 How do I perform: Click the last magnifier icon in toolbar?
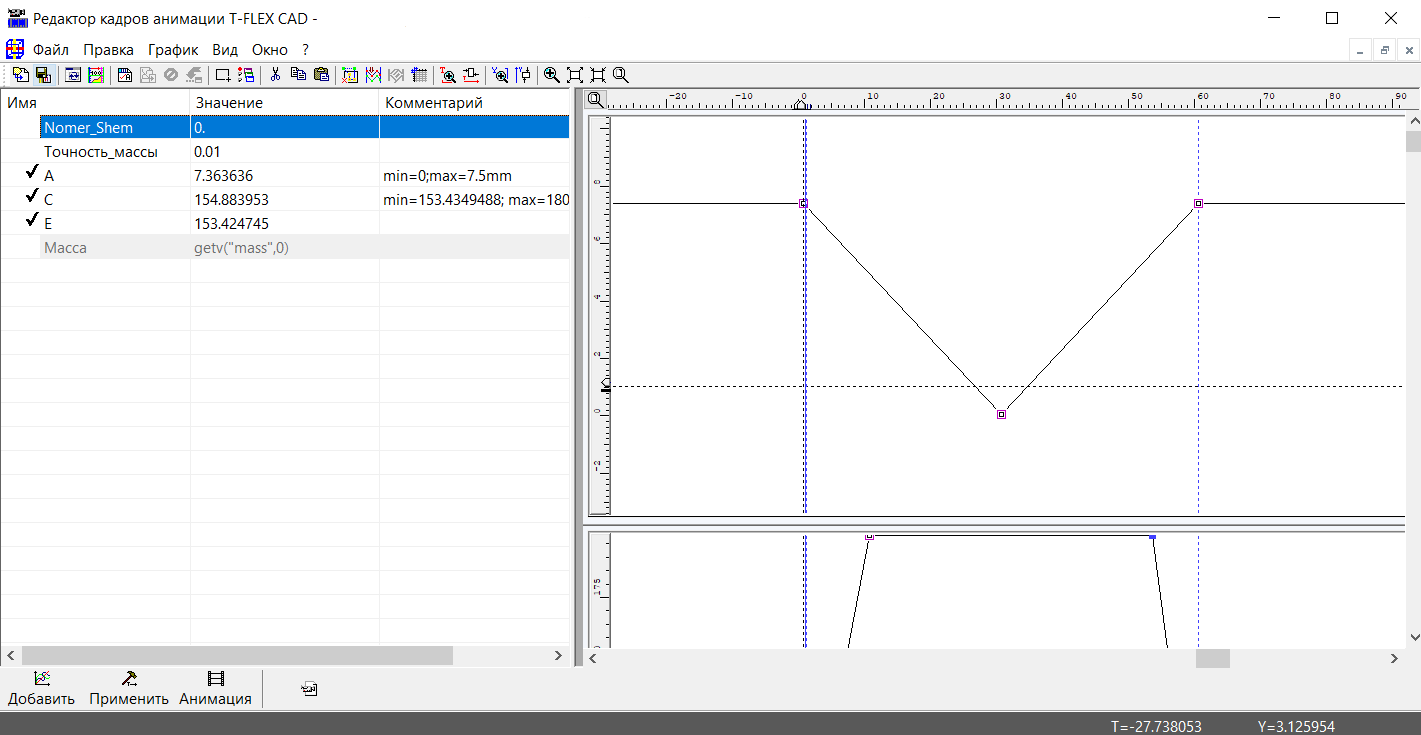(621, 75)
